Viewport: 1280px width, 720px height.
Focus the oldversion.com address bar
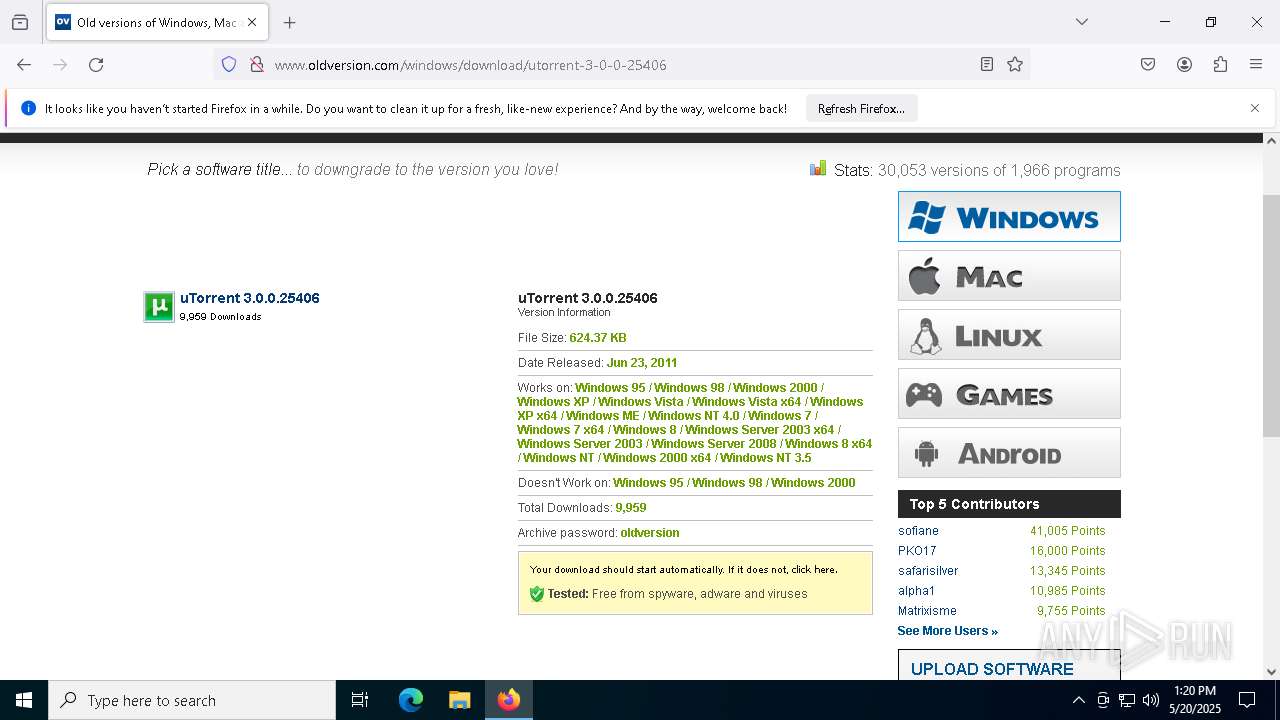click(620, 65)
